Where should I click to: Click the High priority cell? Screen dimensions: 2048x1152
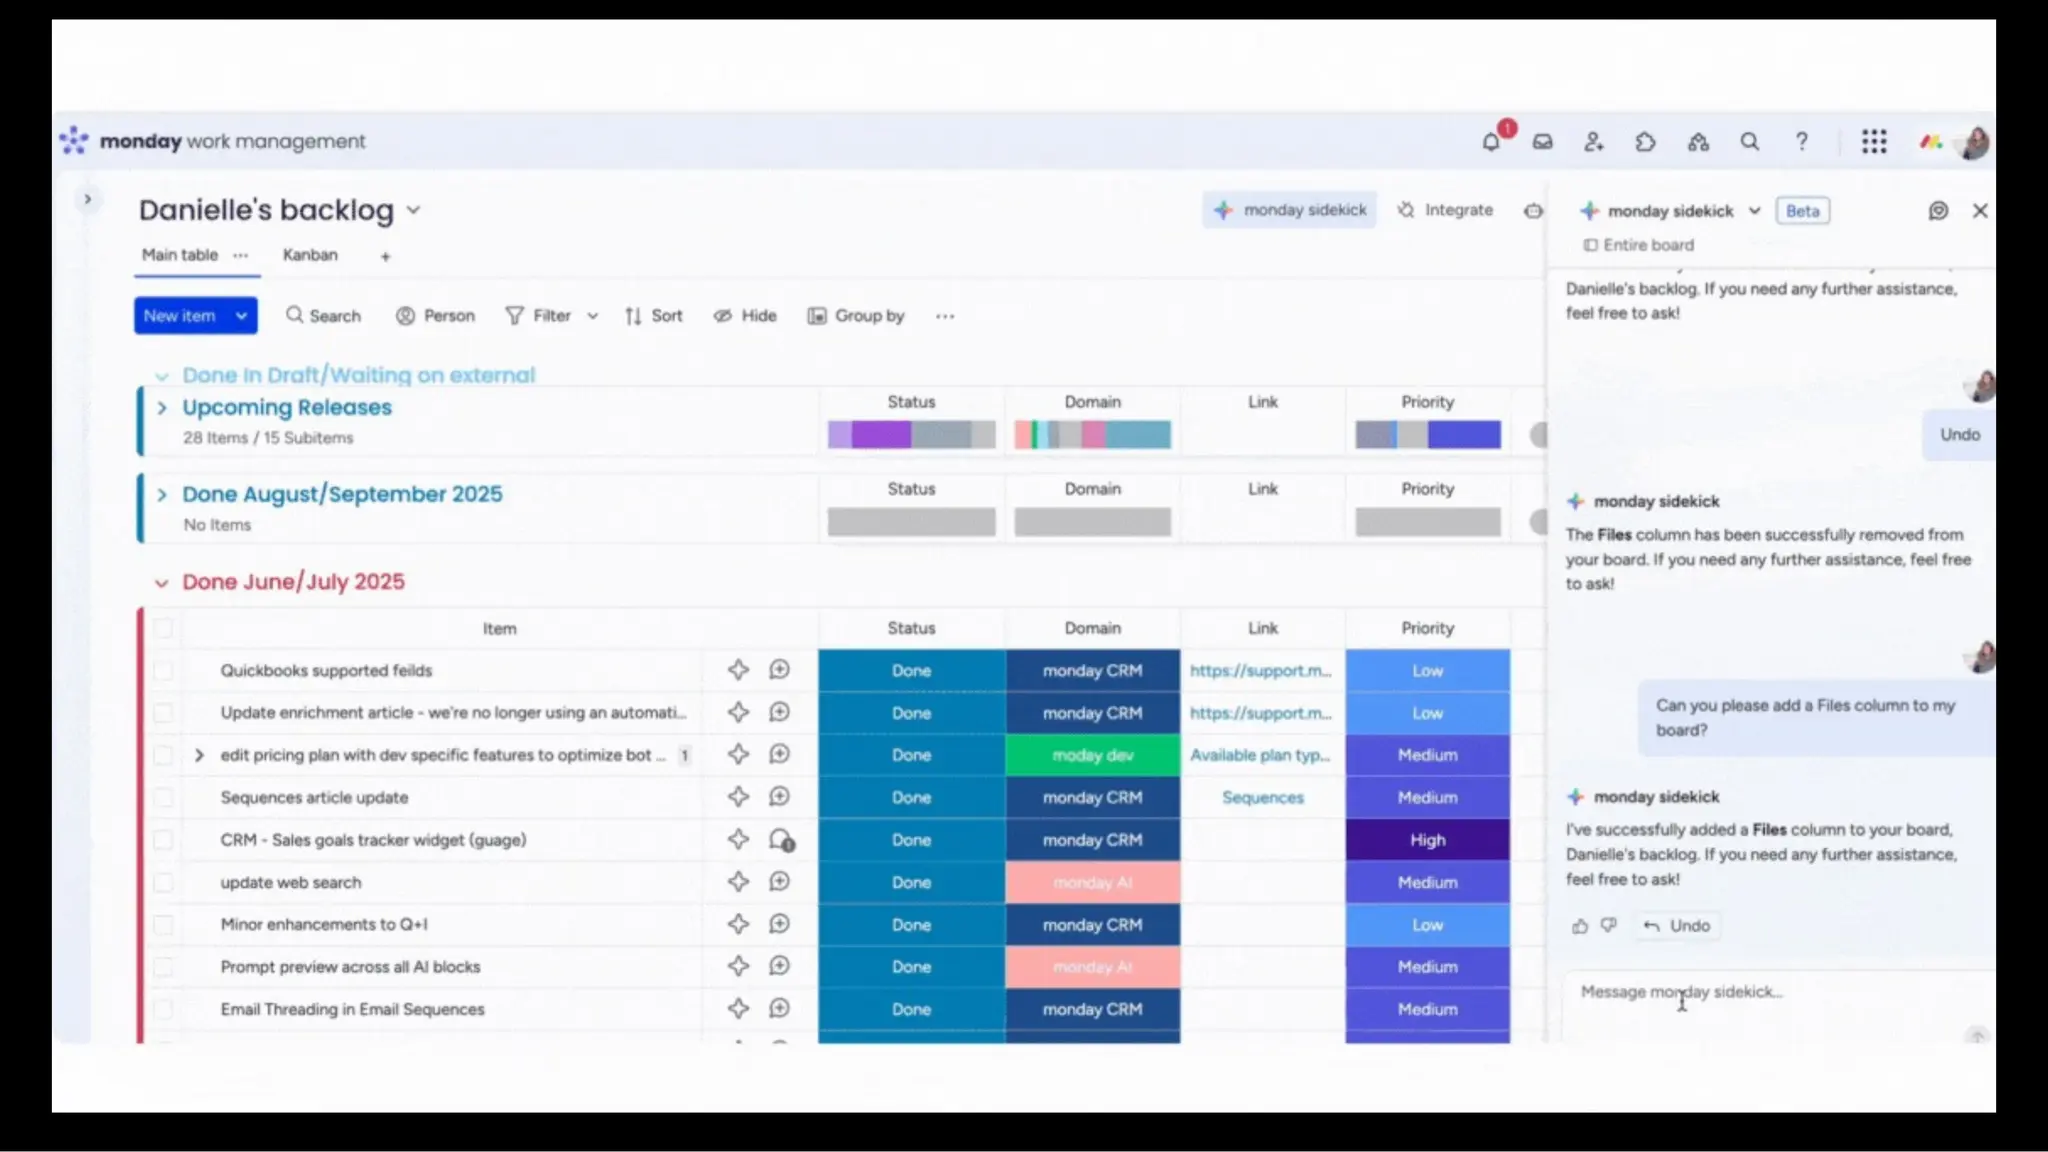click(x=1427, y=840)
